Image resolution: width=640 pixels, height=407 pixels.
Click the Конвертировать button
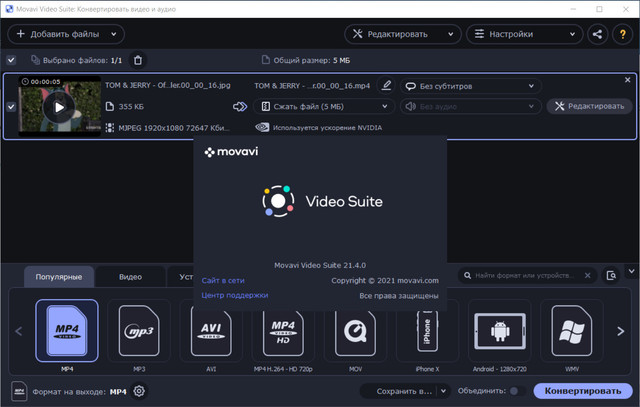click(x=583, y=391)
